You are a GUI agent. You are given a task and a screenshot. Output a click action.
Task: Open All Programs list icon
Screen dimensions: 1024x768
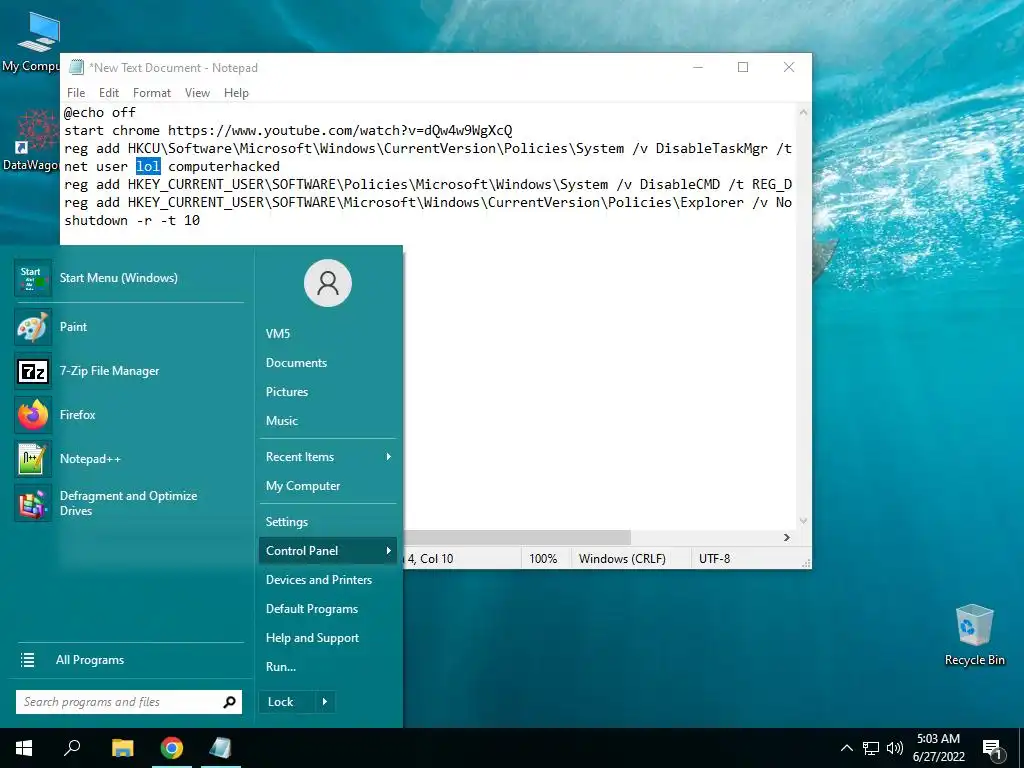27,660
